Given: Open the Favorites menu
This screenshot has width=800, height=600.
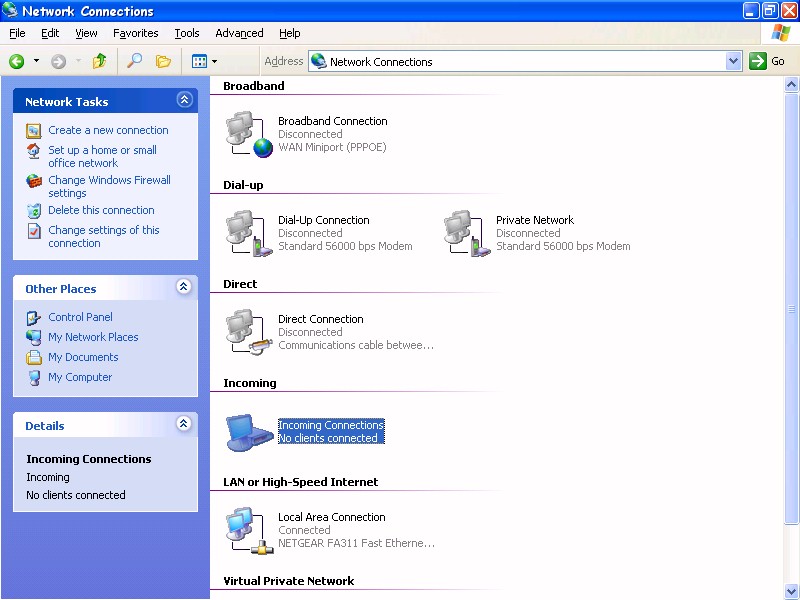Looking at the screenshot, I should [136, 33].
